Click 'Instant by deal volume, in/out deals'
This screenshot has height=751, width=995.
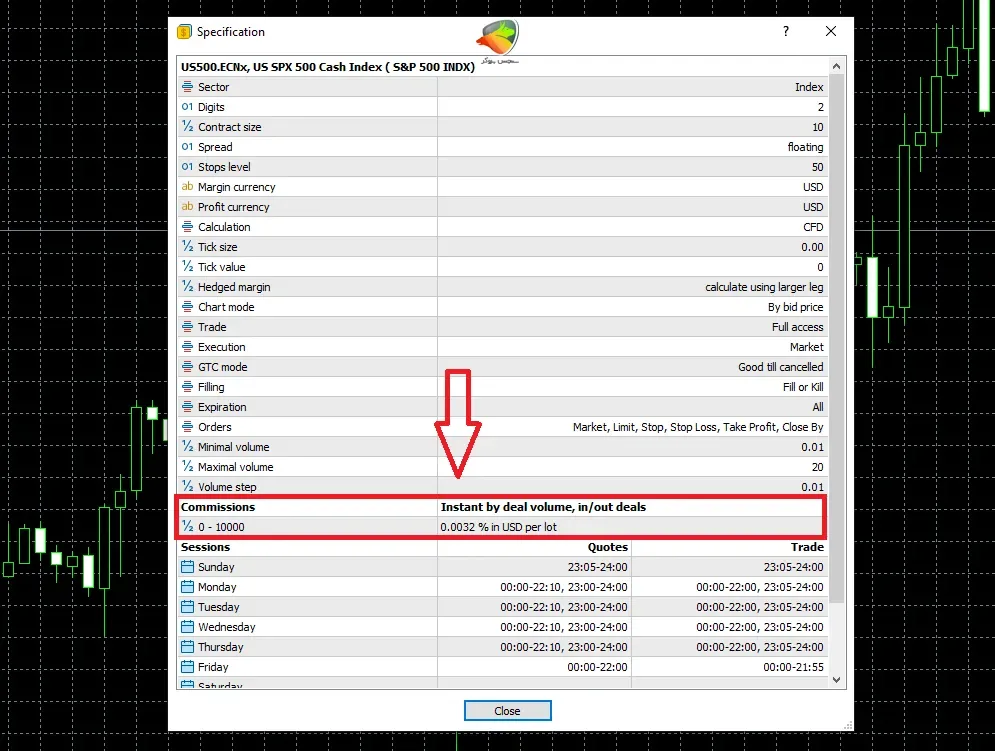point(543,507)
